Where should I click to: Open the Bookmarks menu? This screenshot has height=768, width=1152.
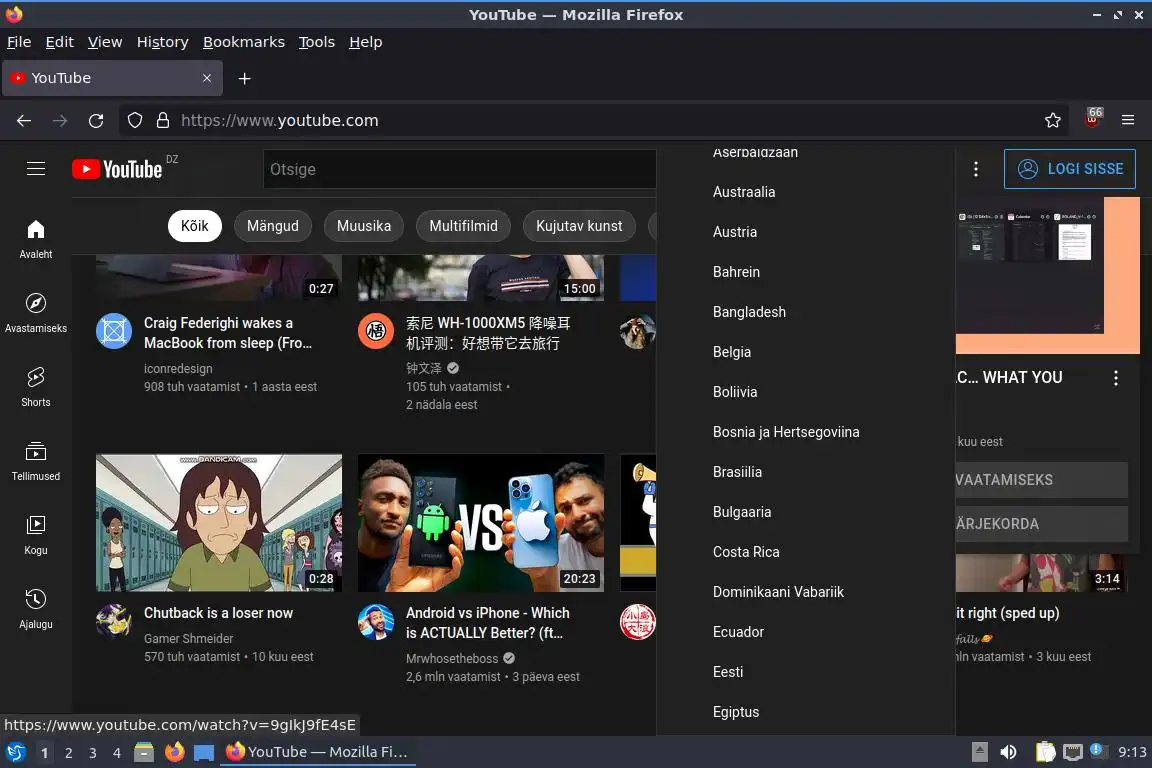(x=244, y=43)
